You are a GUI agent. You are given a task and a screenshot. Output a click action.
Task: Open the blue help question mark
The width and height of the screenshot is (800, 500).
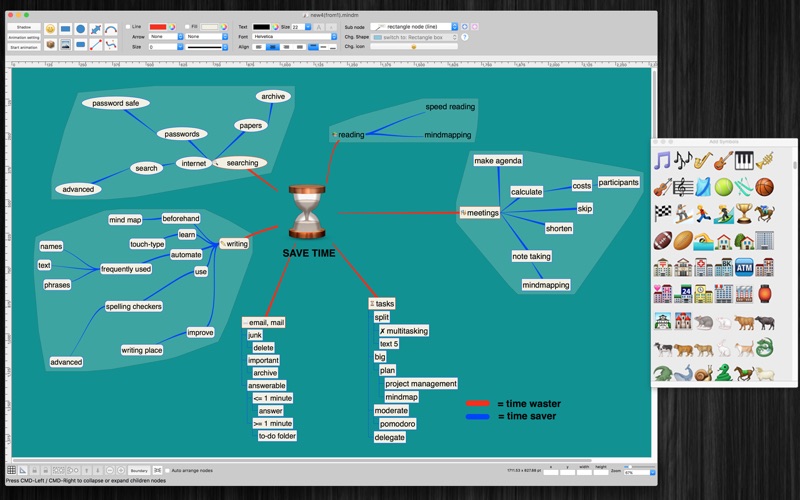point(465,37)
